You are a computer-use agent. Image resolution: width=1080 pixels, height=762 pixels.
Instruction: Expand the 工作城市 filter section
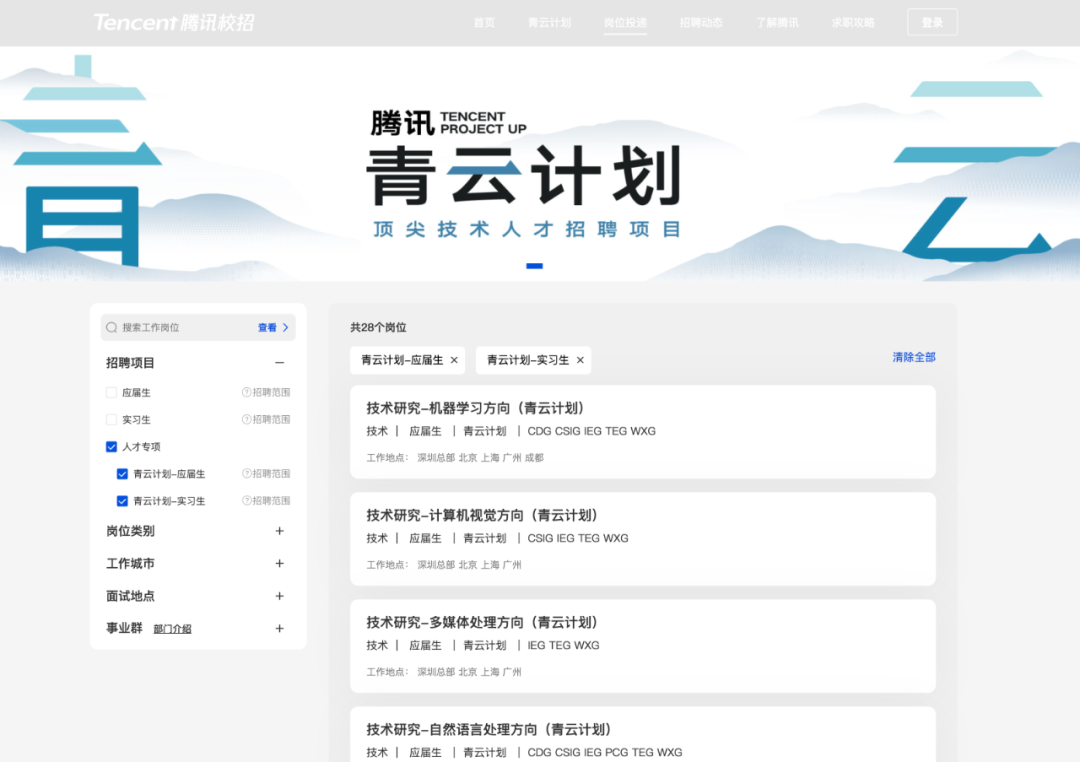click(280, 563)
